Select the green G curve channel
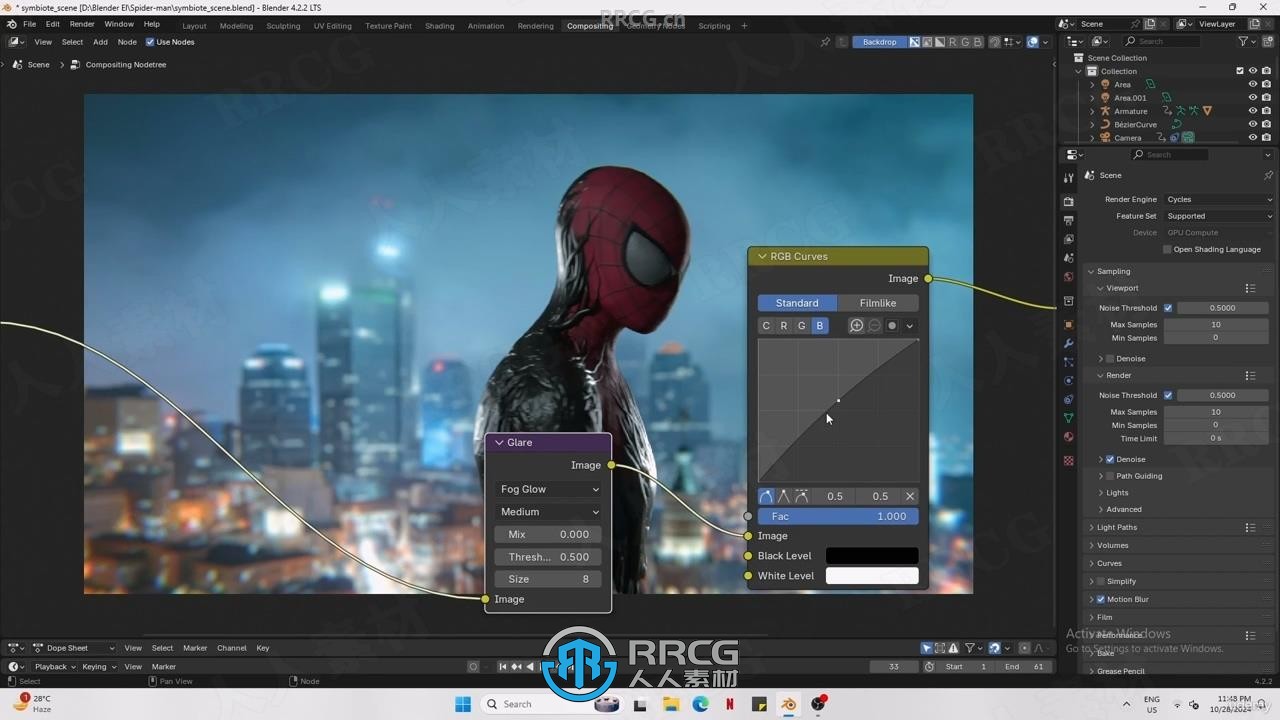The image size is (1280, 720). 802,325
